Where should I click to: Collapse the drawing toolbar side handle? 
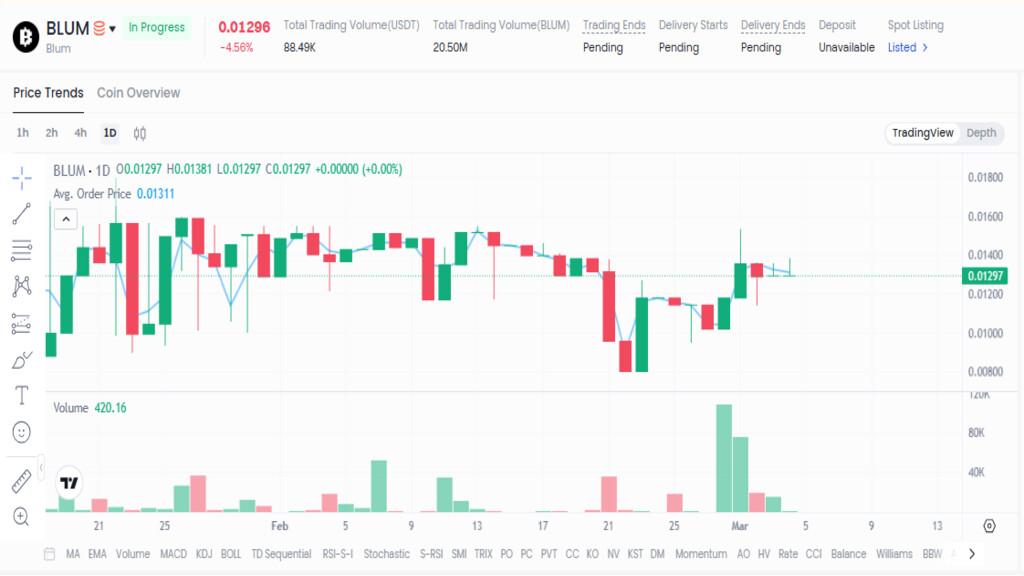pyautogui.click(x=41, y=467)
